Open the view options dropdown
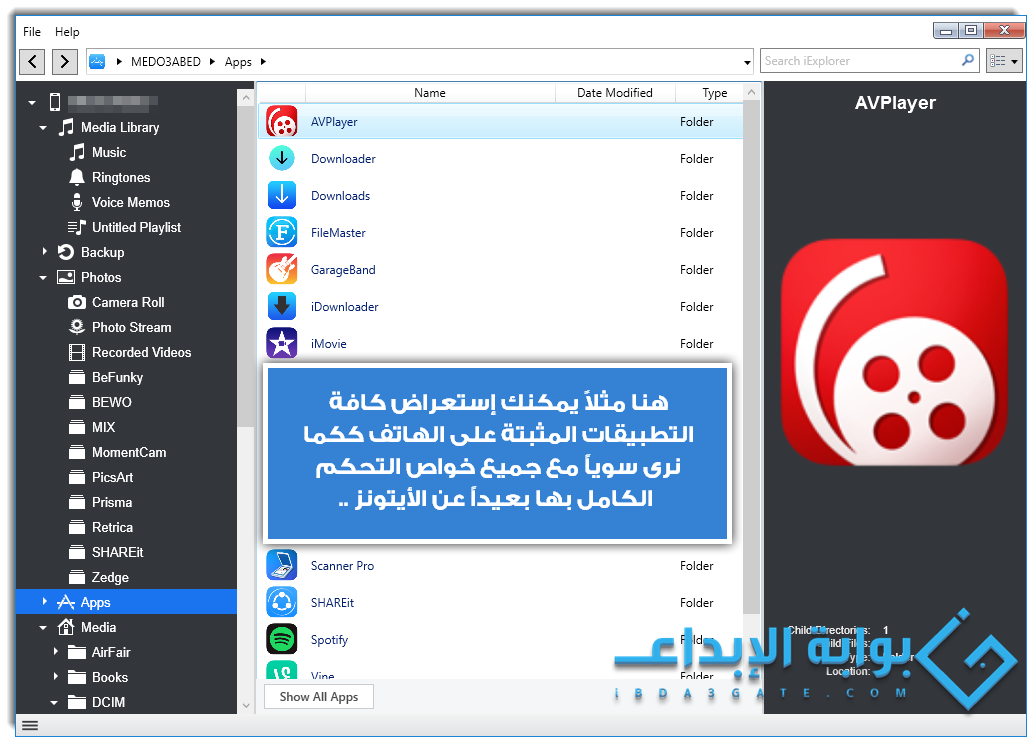Image resolution: width=1027 pixels, height=737 pixels. [x=1004, y=62]
